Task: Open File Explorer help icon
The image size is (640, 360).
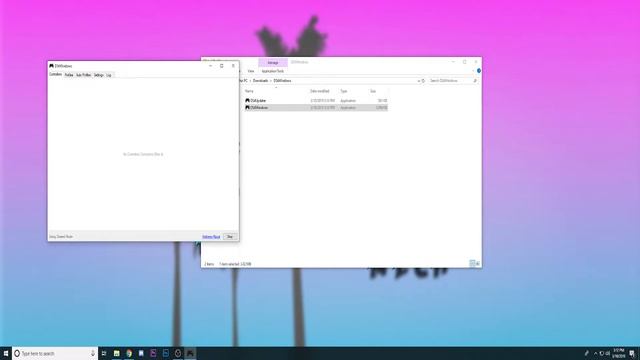Action: click(479, 71)
